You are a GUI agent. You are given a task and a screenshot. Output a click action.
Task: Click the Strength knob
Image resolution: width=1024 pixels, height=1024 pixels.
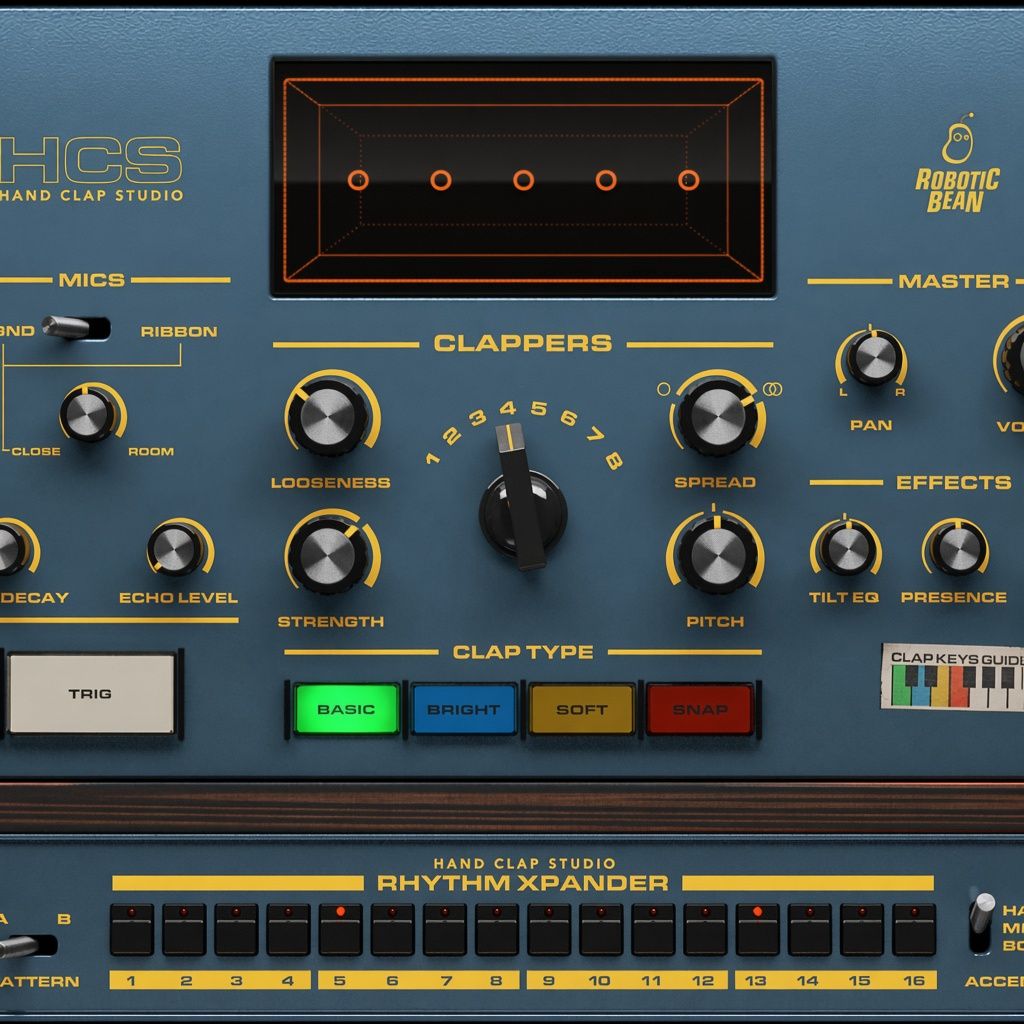tap(328, 557)
